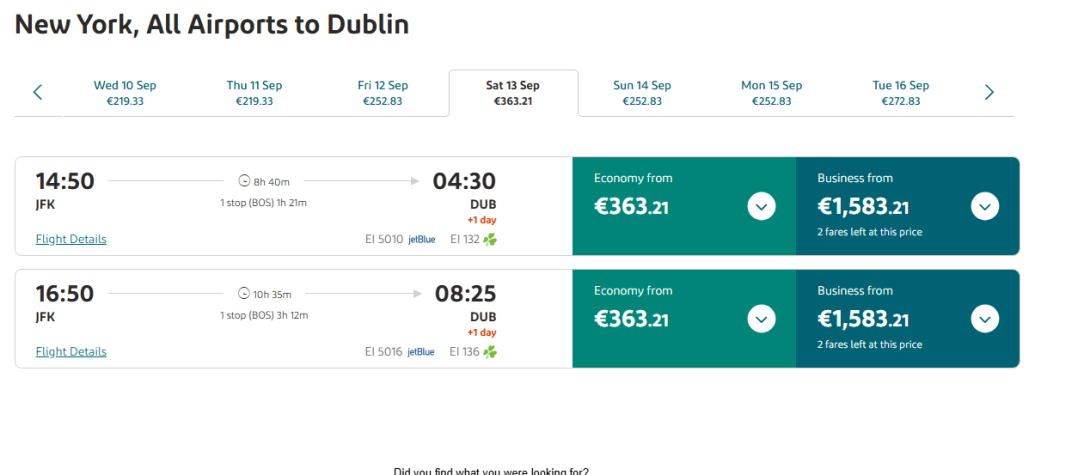Switch to Fri 12 Sep date tab

(x=383, y=93)
